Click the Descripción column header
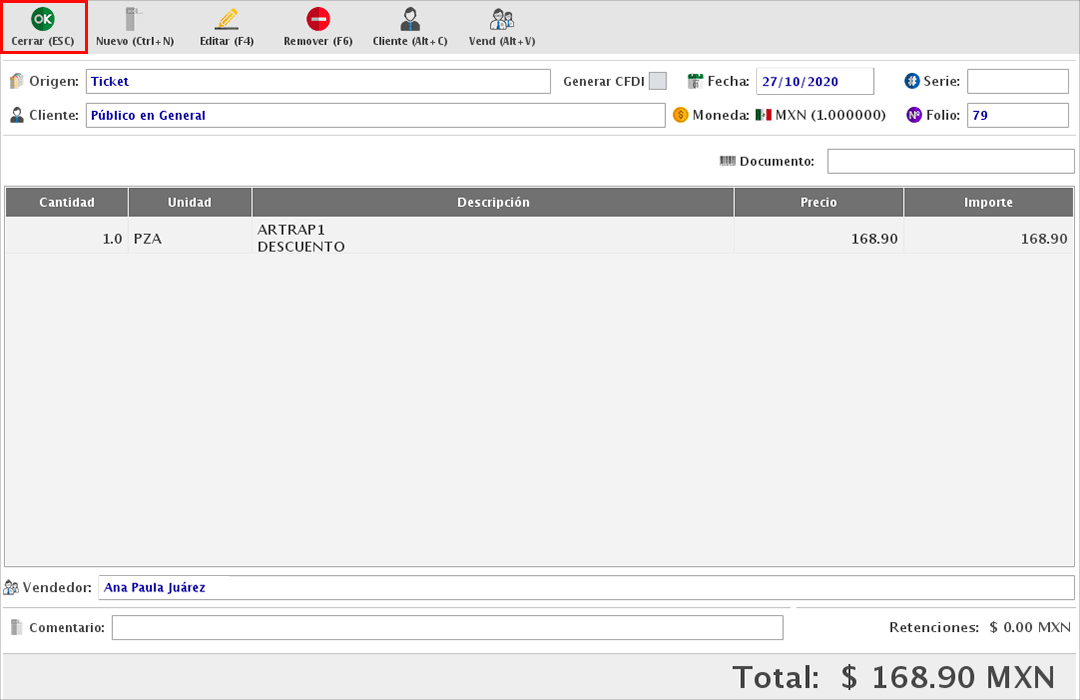Image resolution: width=1080 pixels, height=700 pixels. (492, 202)
